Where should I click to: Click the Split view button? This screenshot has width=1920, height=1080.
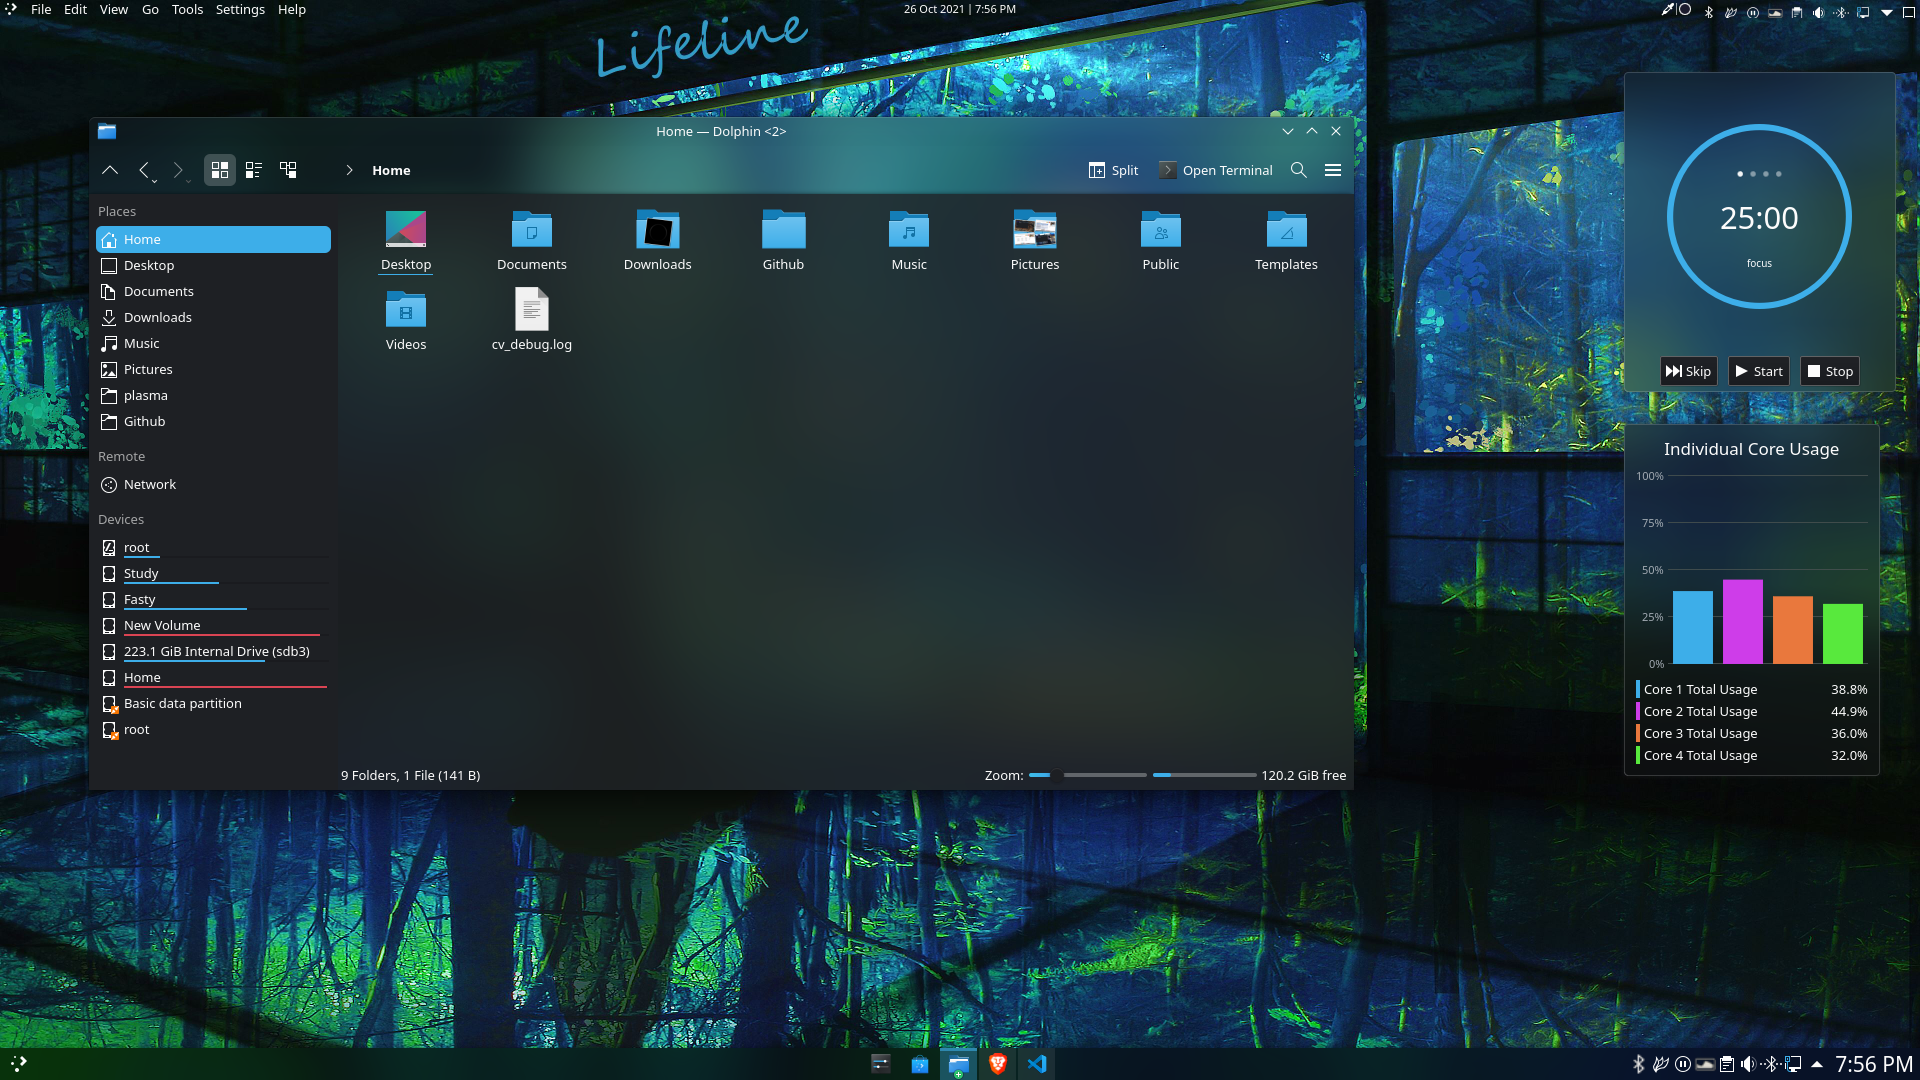[1113, 170]
